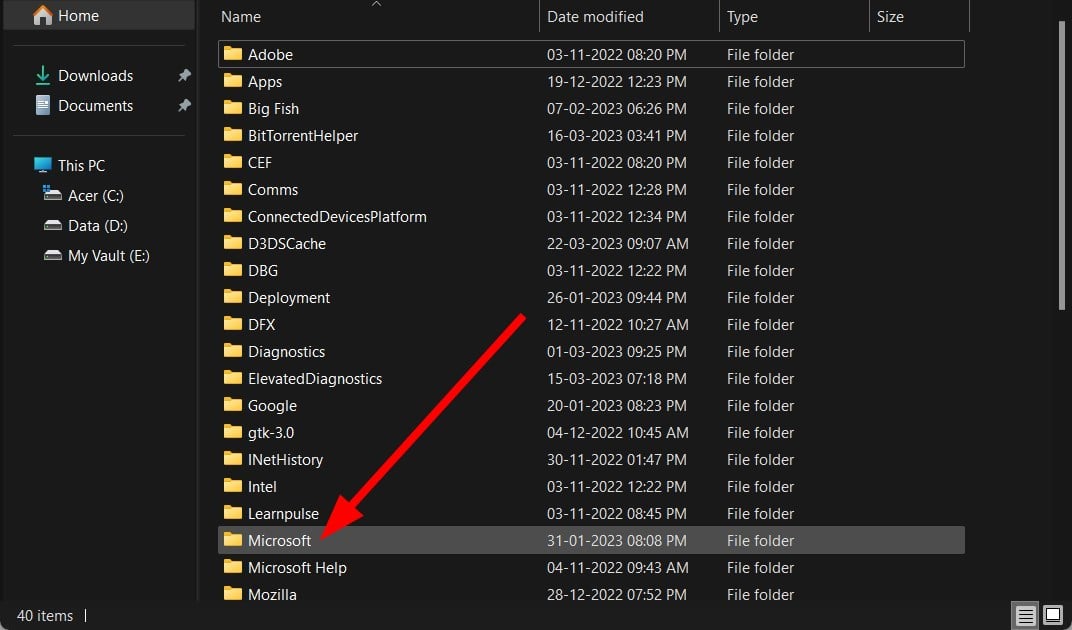
Task: Select the Apps folder icon
Action: point(233,81)
